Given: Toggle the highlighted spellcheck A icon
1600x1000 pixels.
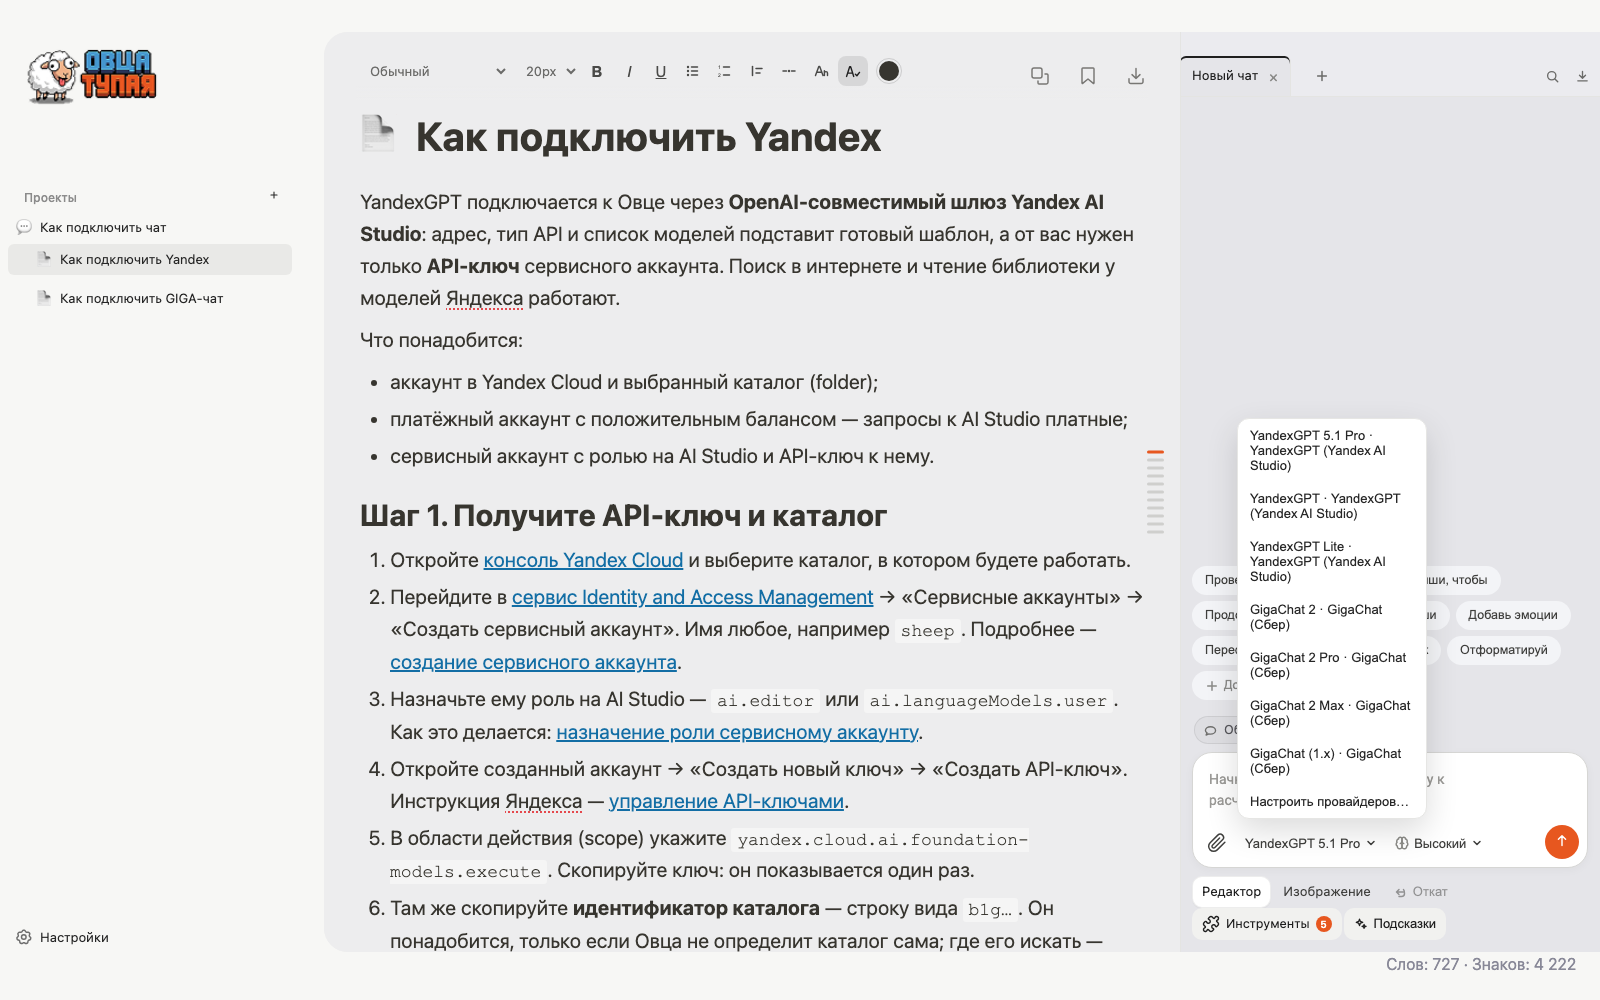Looking at the screenshot, I should click(x=853, y=71).
